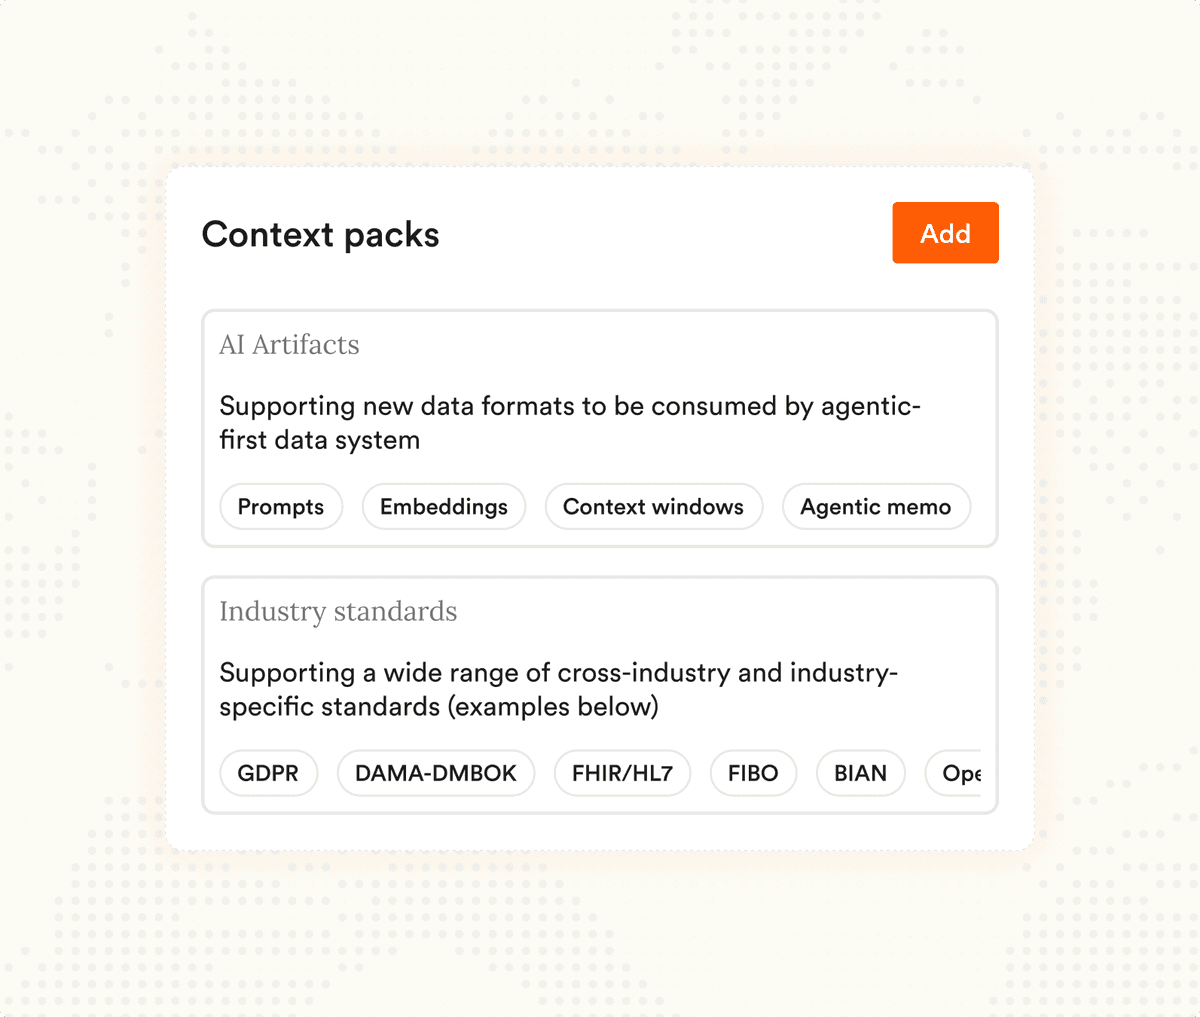The height and width of the screenshot is (1017, 1200).
Task: Click the AI Artifacts description text
Action: tap(570, 423)
